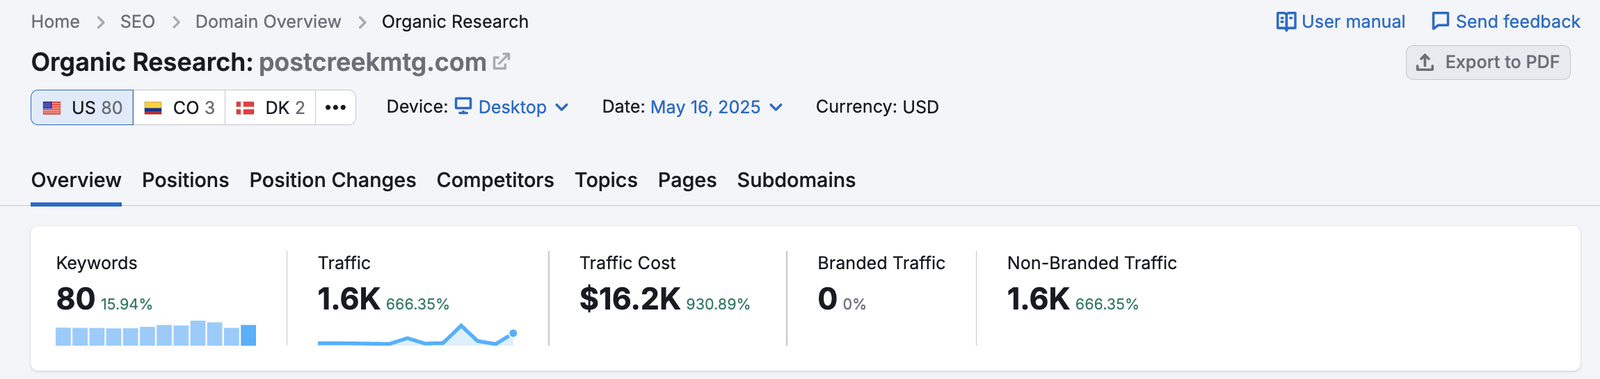Screen dimensions: 1600x379
Task: Click the desktop monitor icon in Device
Action: point(463,106)
